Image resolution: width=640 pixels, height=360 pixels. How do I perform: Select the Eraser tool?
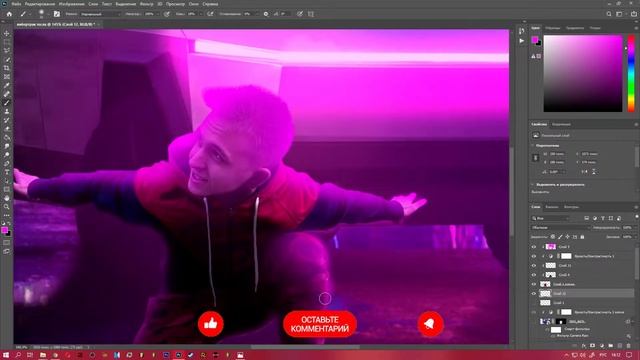(7, 129)
